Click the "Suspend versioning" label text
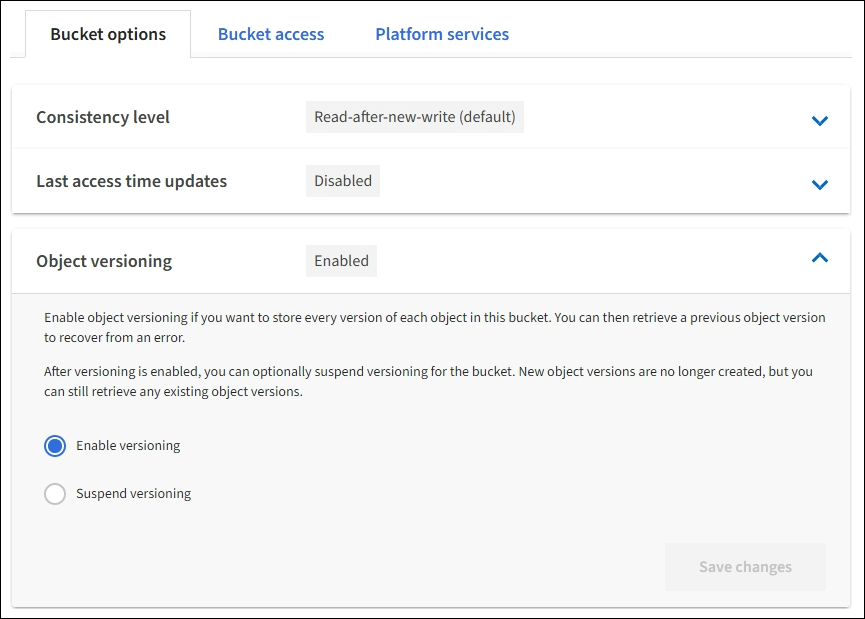Image resolution: width=865 pixels, height=619 pixels. [133, 494]
